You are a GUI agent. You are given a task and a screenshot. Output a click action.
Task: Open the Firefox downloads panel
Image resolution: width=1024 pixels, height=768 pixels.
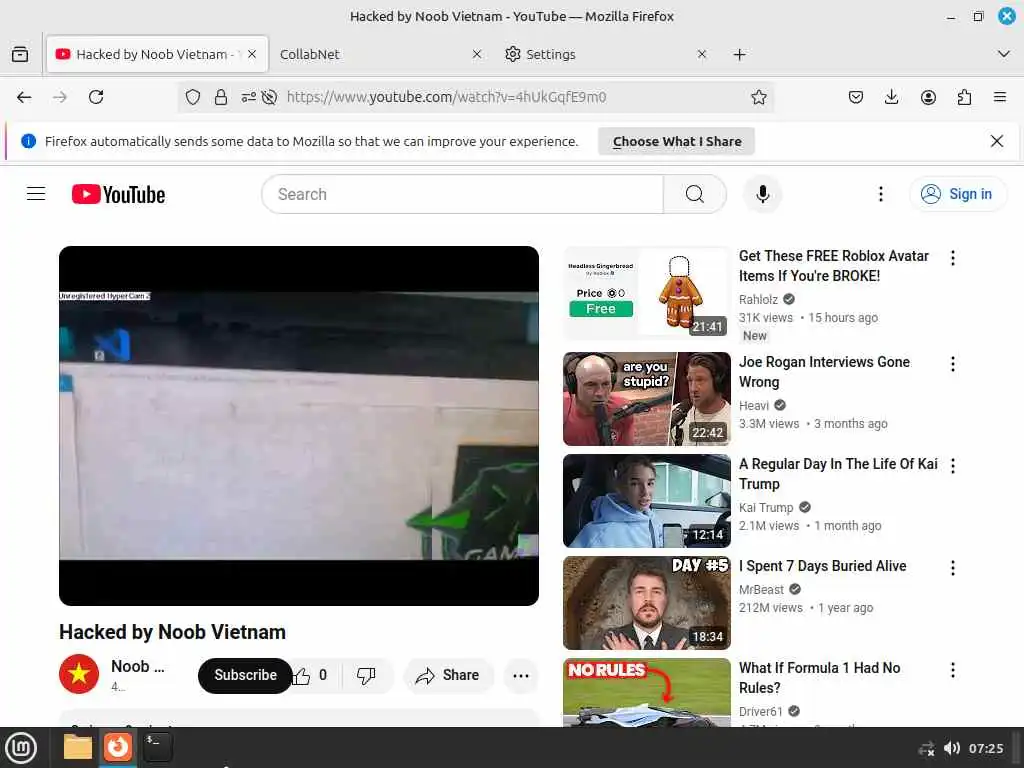click(891, 97)
